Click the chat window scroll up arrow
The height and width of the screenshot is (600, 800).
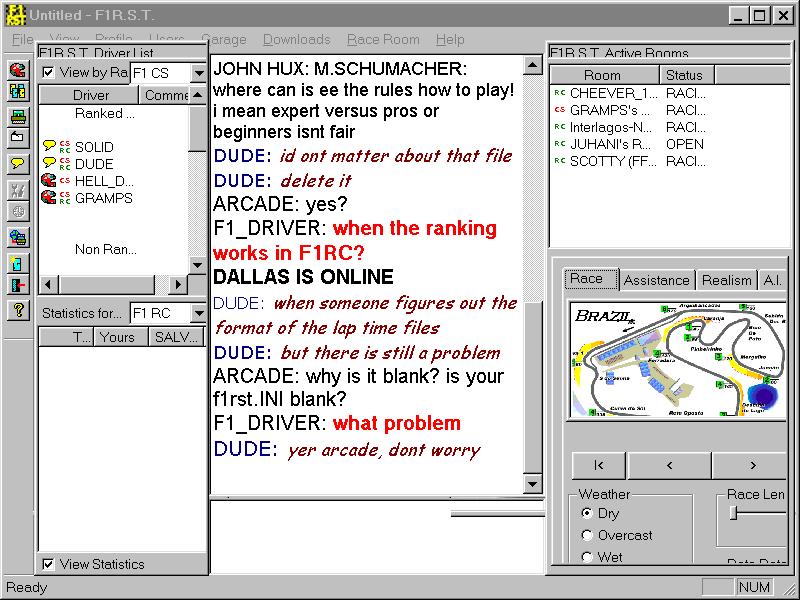pyautogui.click(x=533, y=65)
